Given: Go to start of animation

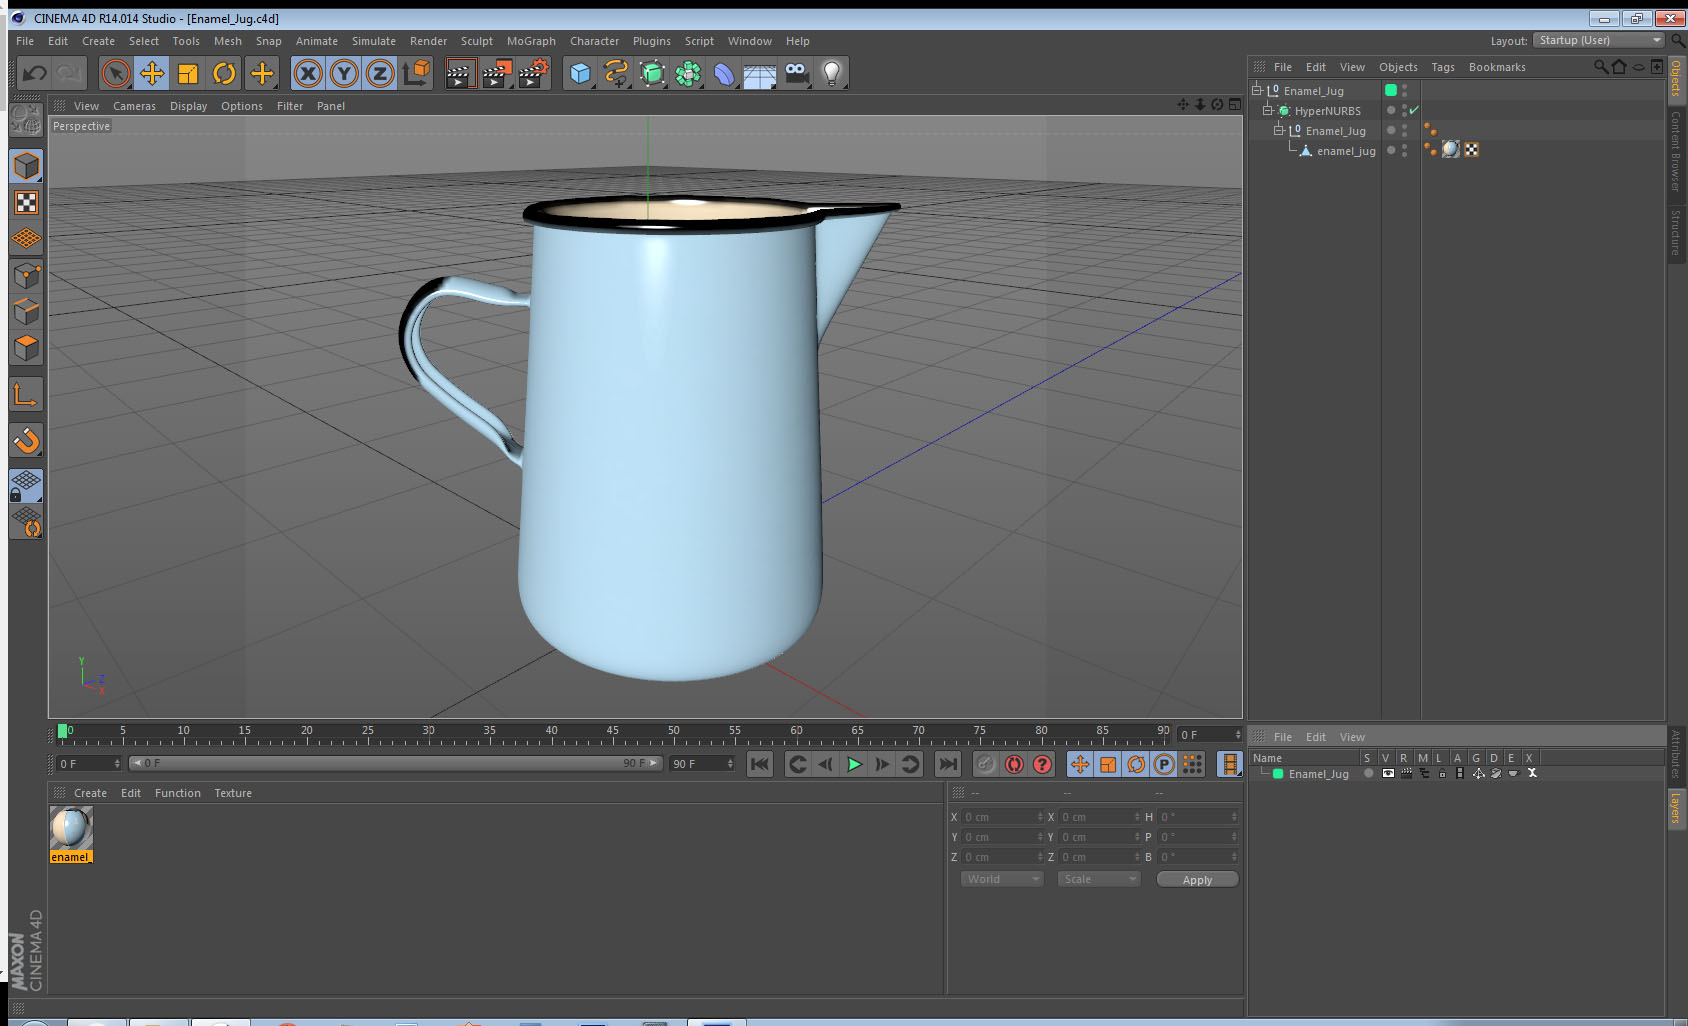Looking at the screenshot, I should coord(760,764).
